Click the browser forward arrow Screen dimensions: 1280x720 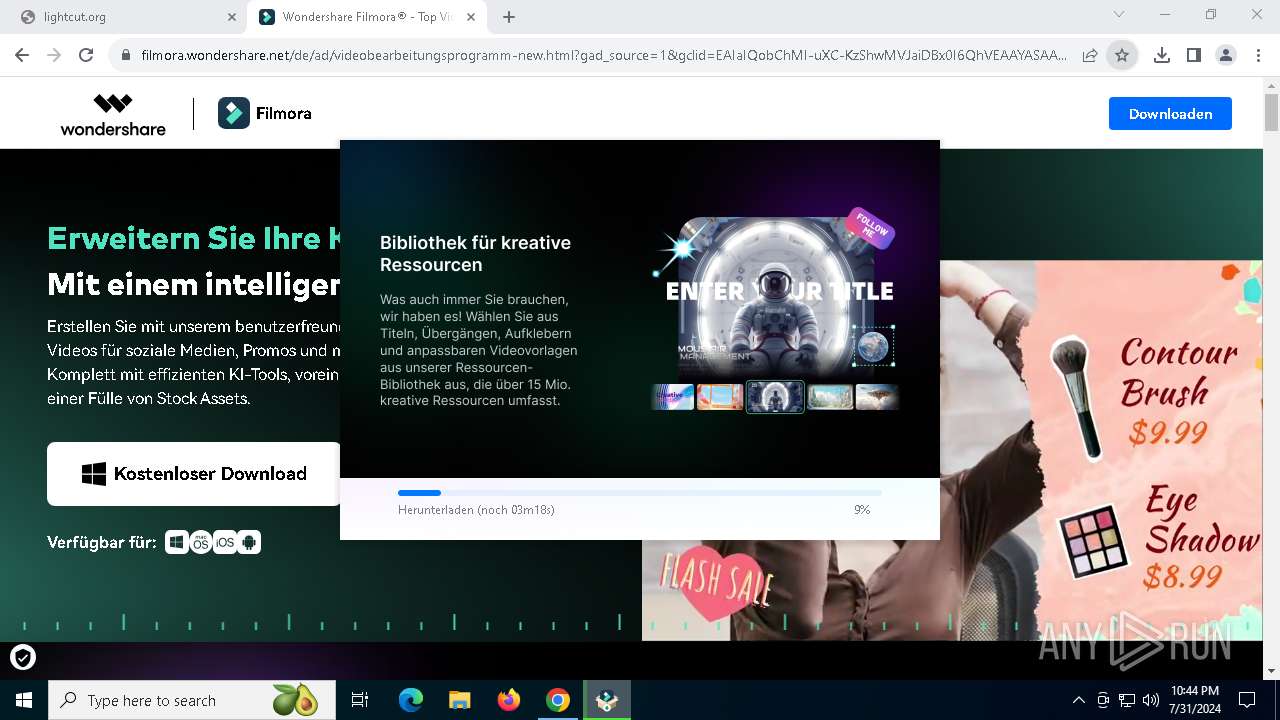click(54, 56)
